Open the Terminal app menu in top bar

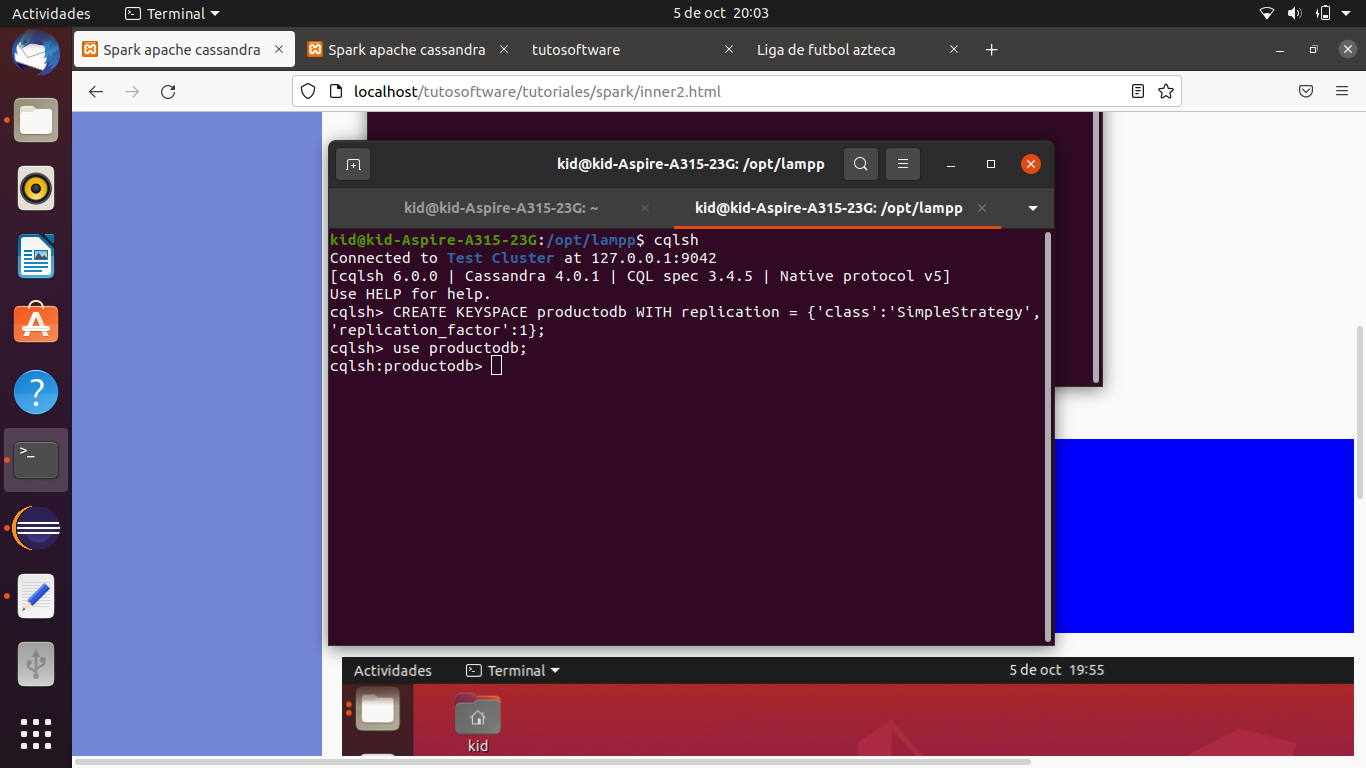(x=172, y=14)
